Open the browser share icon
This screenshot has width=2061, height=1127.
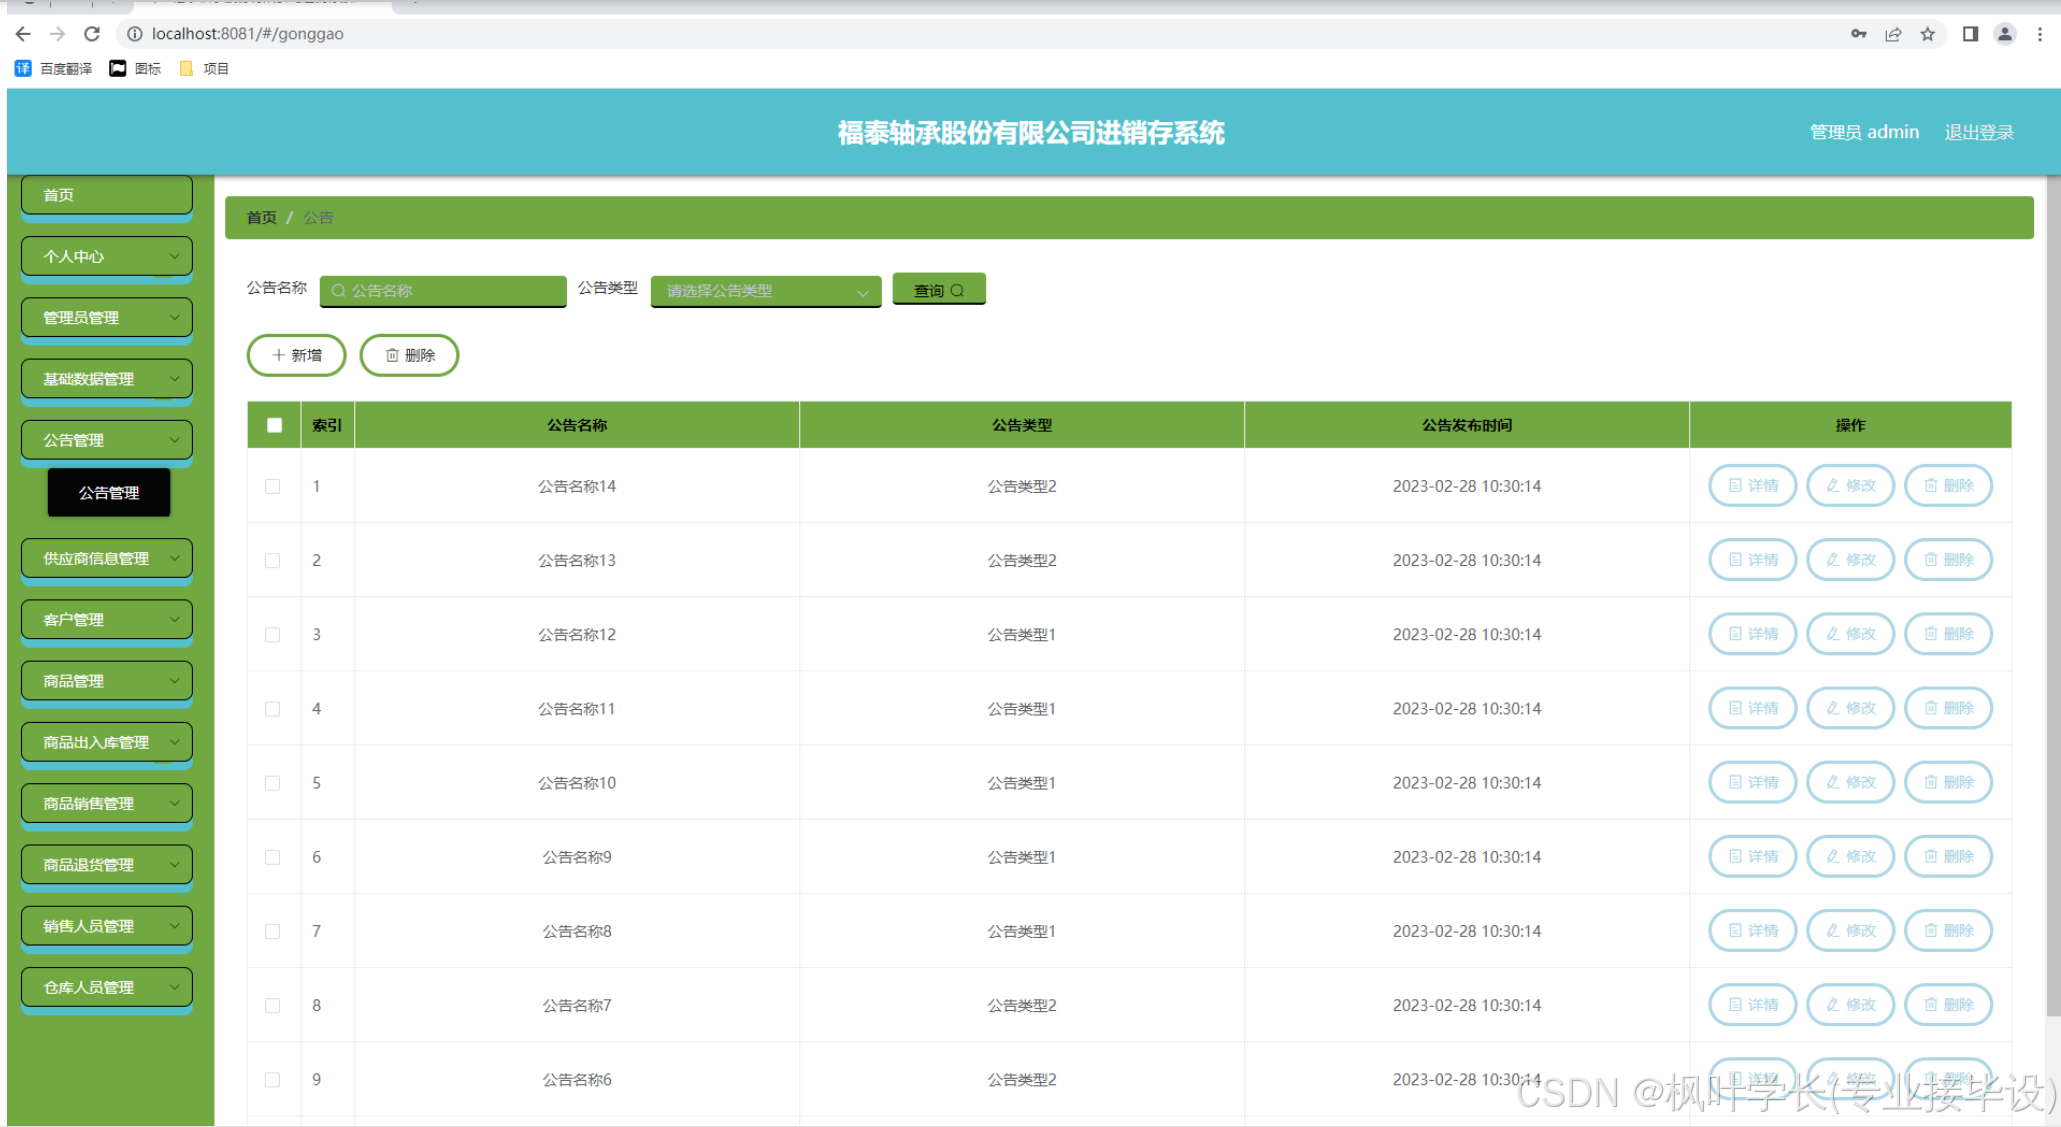(1893, 34)
